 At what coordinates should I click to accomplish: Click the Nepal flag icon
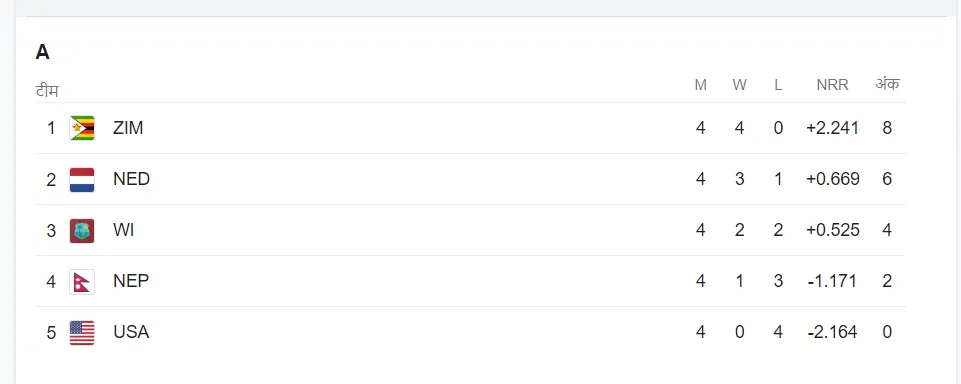(x=82, y=281)
